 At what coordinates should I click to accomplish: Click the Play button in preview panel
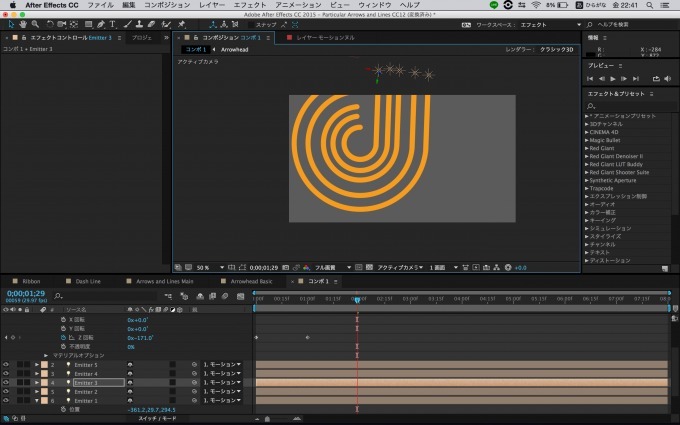pyautogui.click(x=612, y=78)
